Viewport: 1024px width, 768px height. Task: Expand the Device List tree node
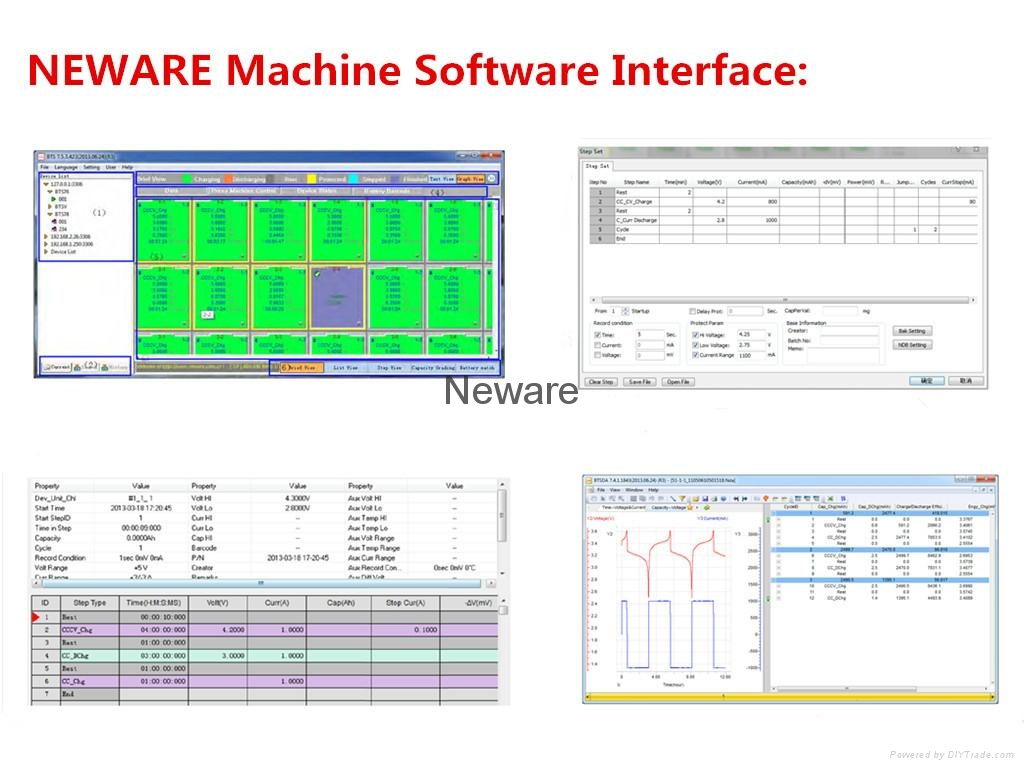click(x=44, y=252)
